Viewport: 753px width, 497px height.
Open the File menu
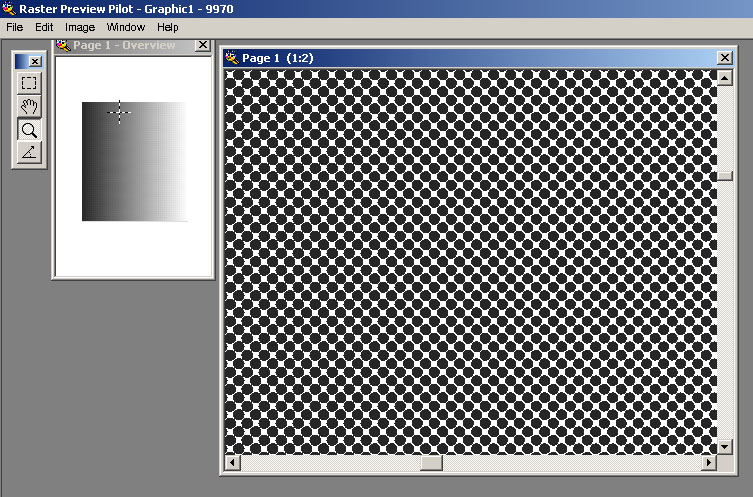click(14, 27)
